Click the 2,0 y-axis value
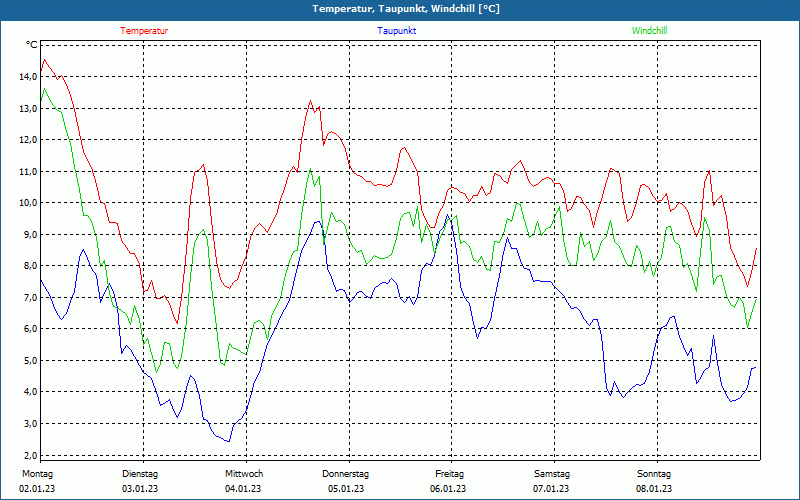The width and height of the screenshot is (800, 500). [30, 455]
